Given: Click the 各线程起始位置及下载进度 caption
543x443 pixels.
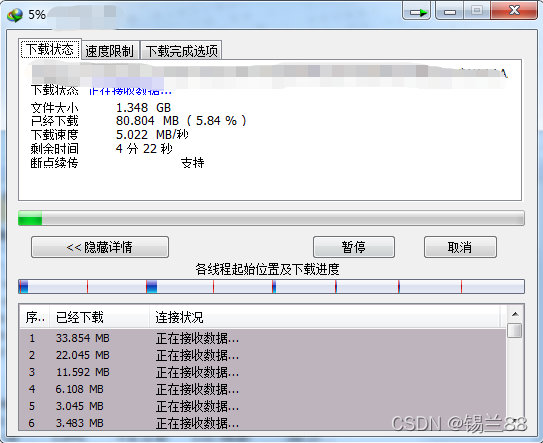Looking at the screenshot, I should [267, 269].
